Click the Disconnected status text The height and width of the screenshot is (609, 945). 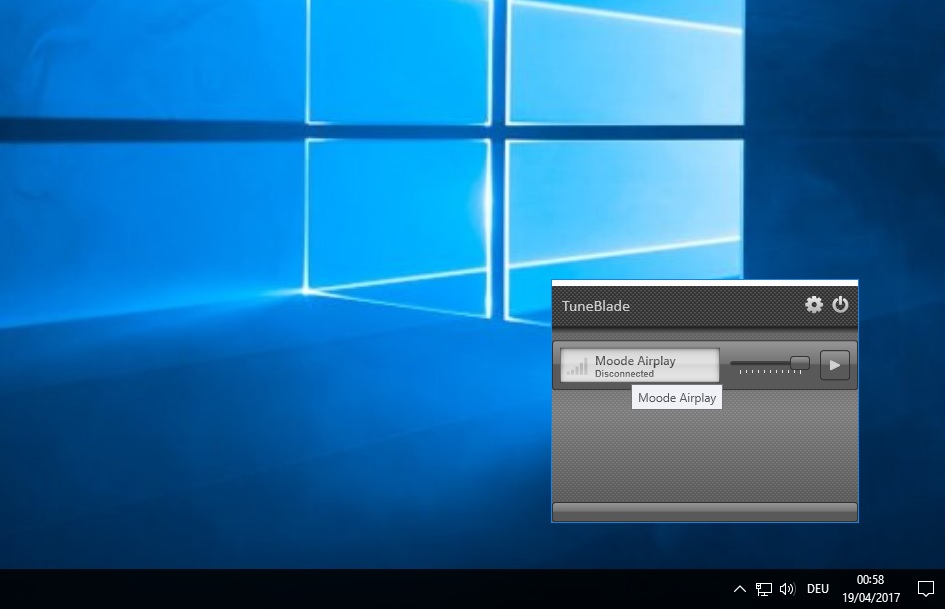[624, 374]
